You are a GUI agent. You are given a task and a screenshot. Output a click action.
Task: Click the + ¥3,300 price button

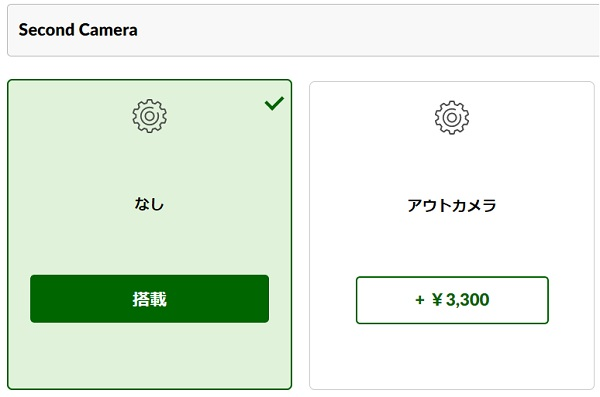[x=452, y=300]
